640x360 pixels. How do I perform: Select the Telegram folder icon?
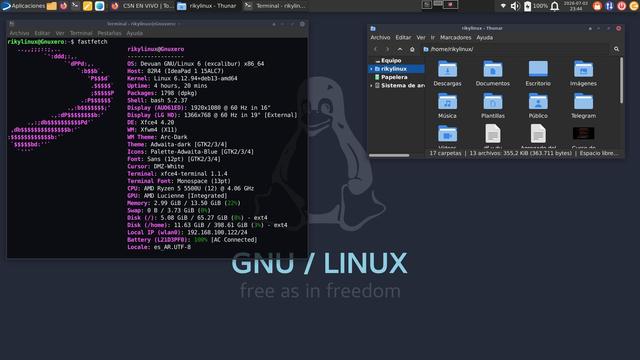click(583, 102)
